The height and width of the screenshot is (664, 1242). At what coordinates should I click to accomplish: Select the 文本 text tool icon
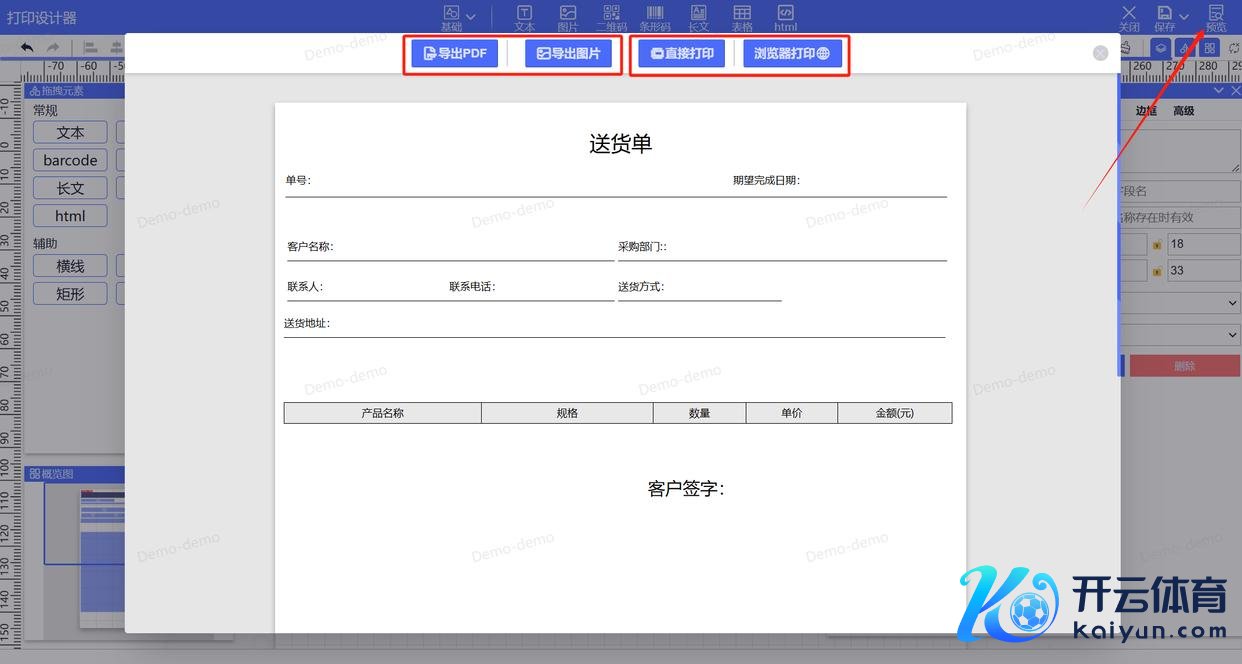524,17
